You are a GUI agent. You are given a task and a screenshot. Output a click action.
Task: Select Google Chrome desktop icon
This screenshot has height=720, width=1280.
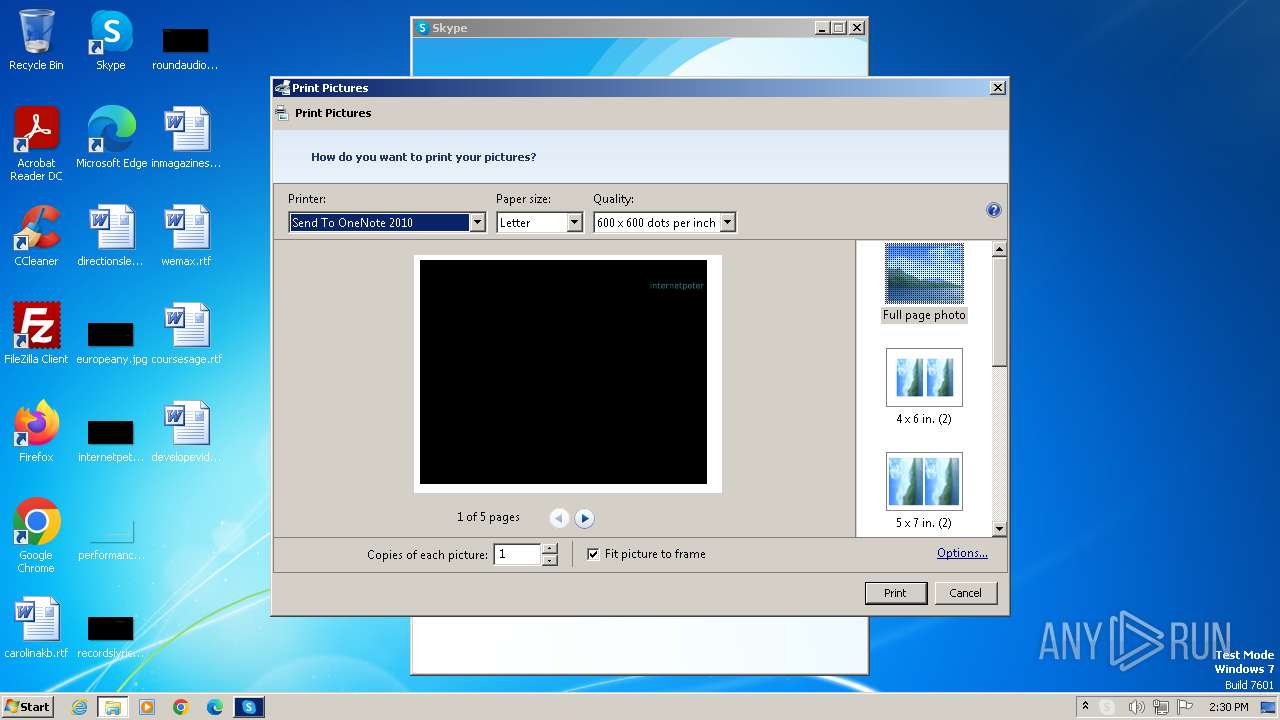[36, 536]
